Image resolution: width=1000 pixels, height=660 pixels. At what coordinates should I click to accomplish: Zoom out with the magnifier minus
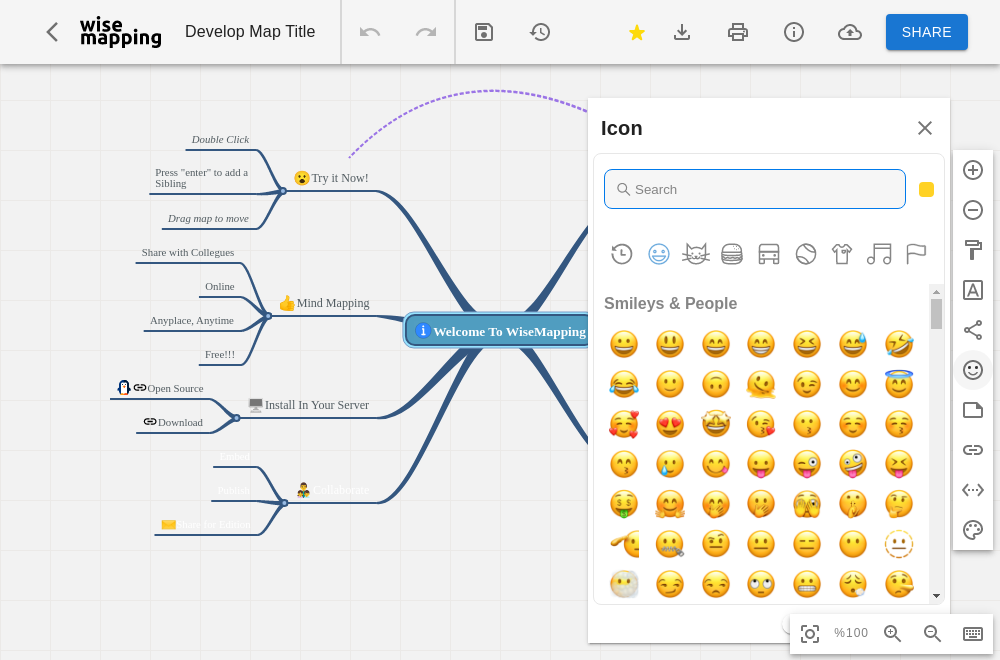(932, 633)
